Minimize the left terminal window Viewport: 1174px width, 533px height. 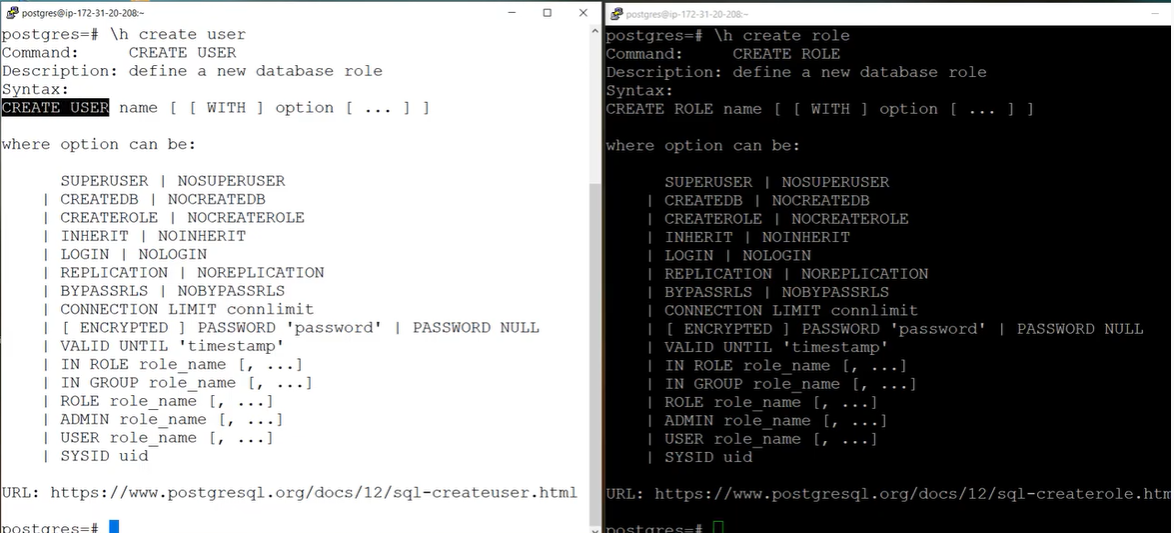[511, 13]
